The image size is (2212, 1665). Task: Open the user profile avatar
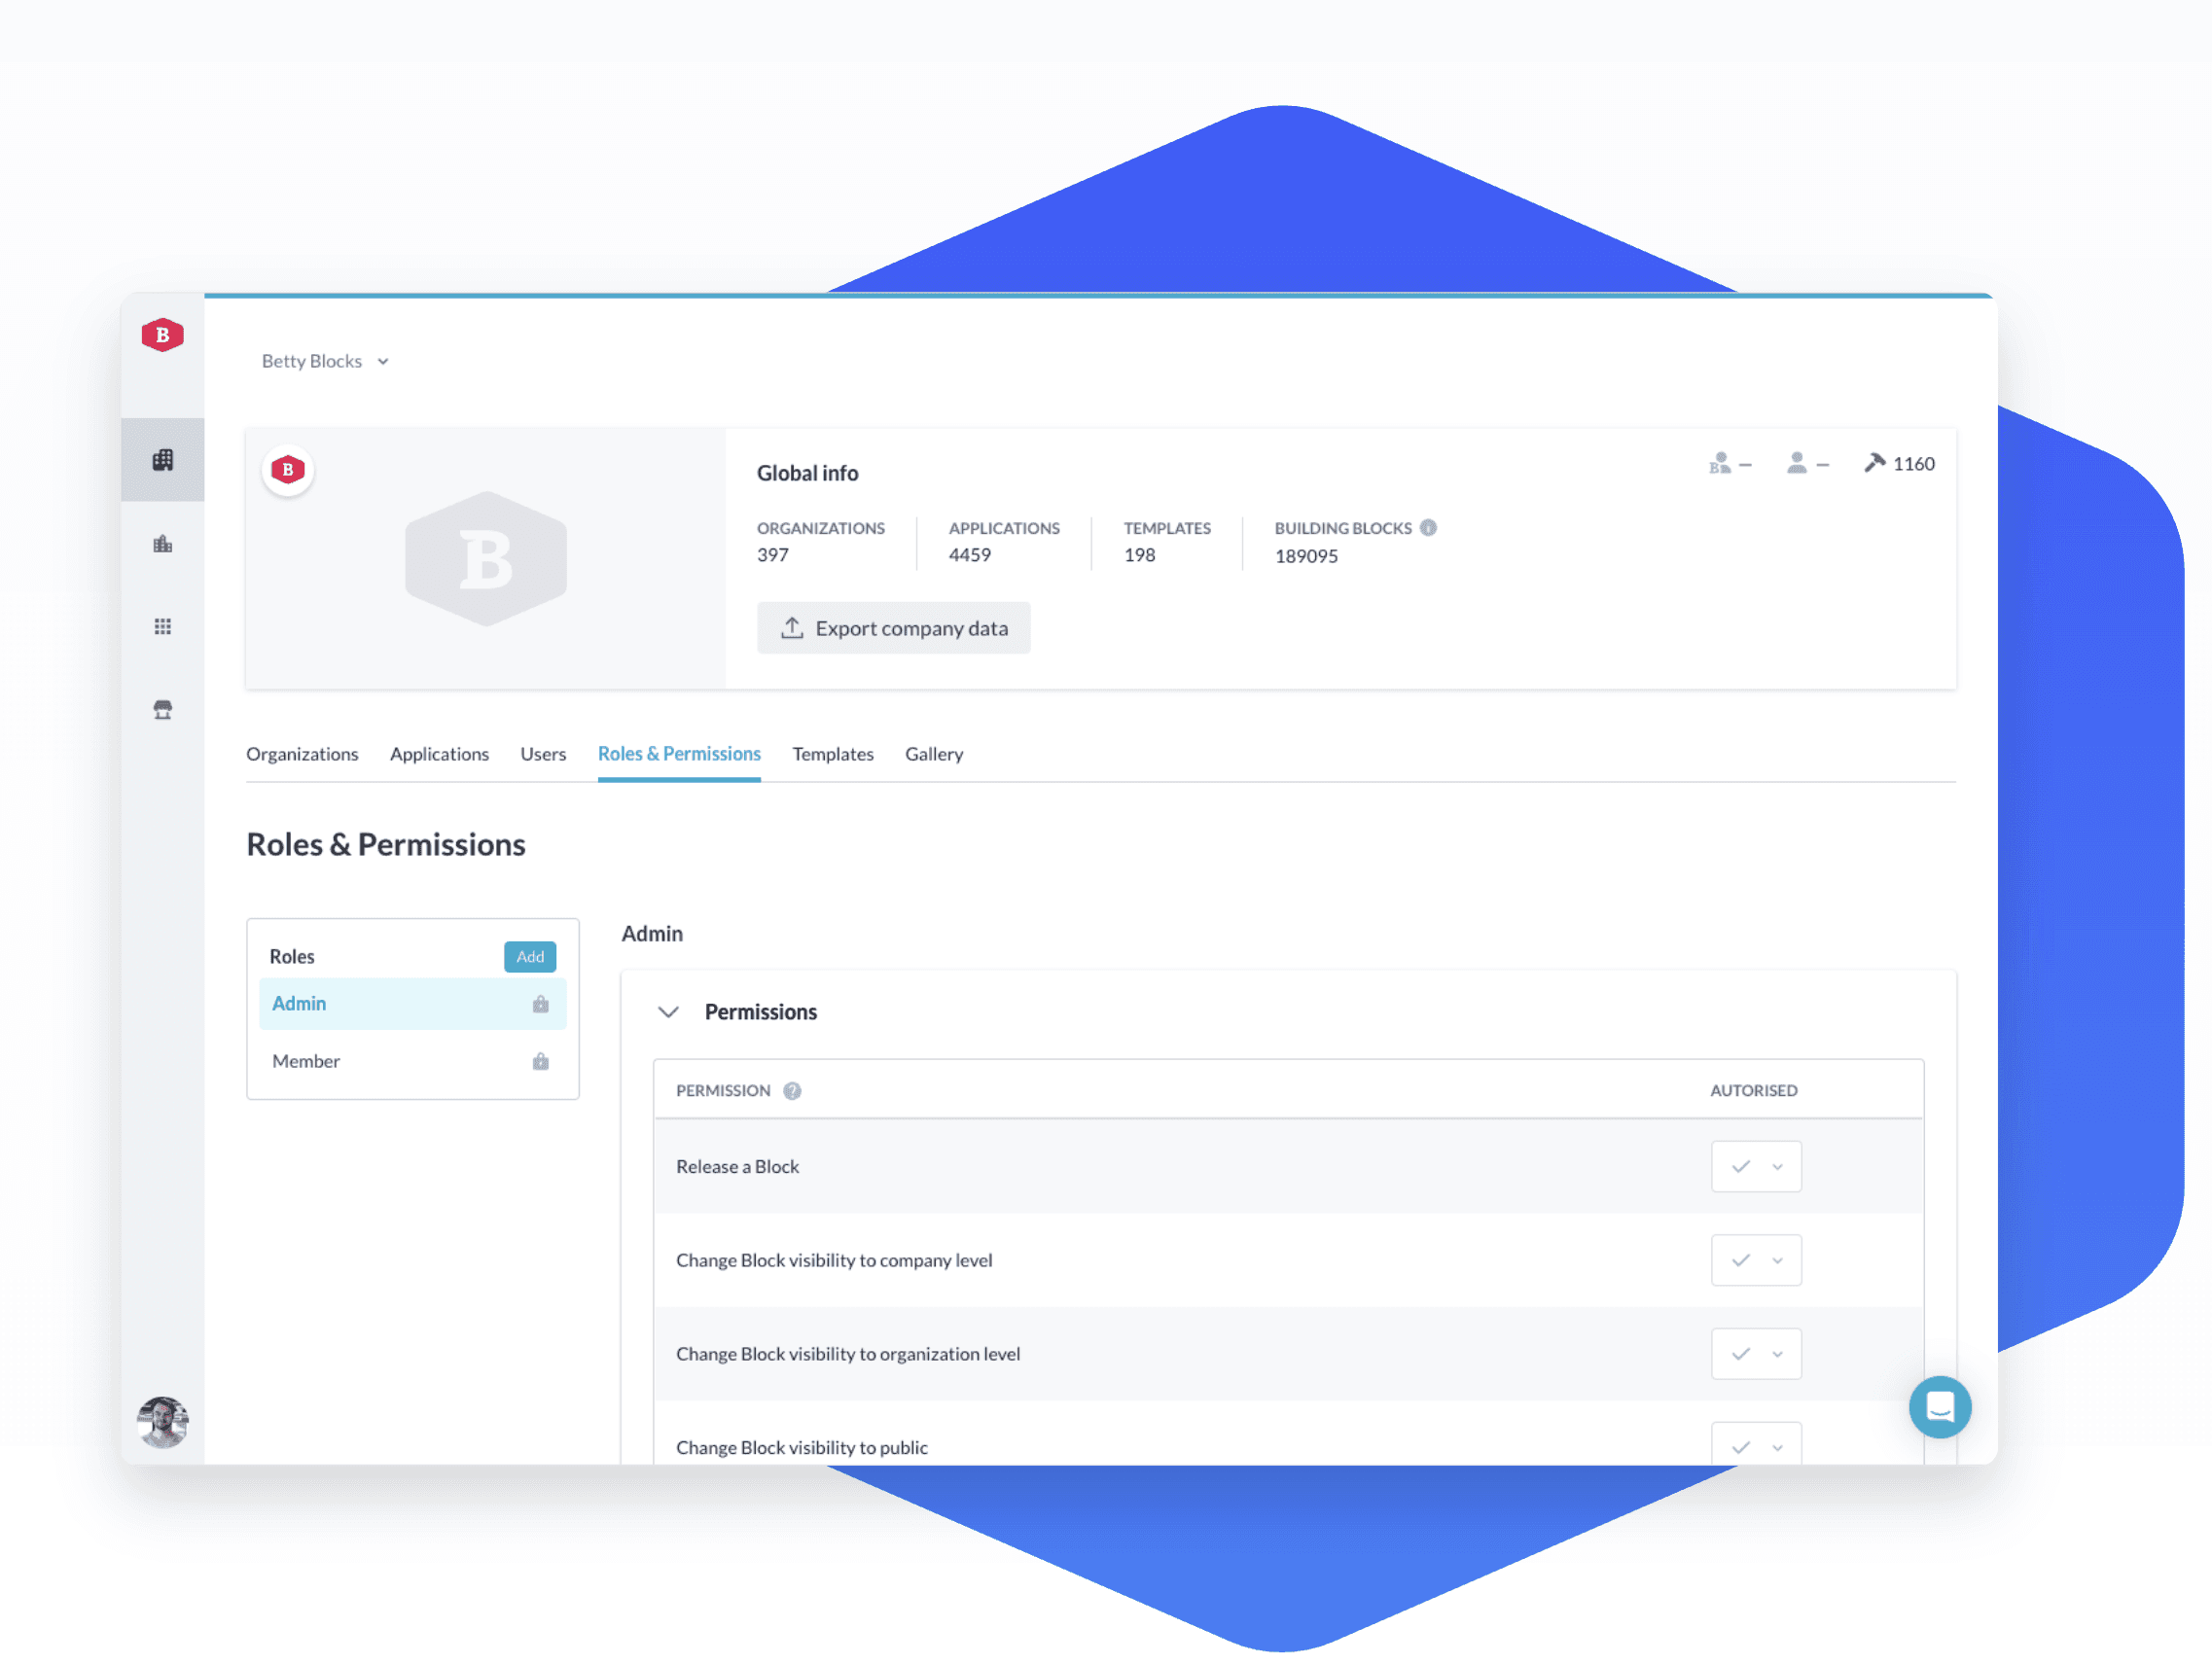[163, 1422]
